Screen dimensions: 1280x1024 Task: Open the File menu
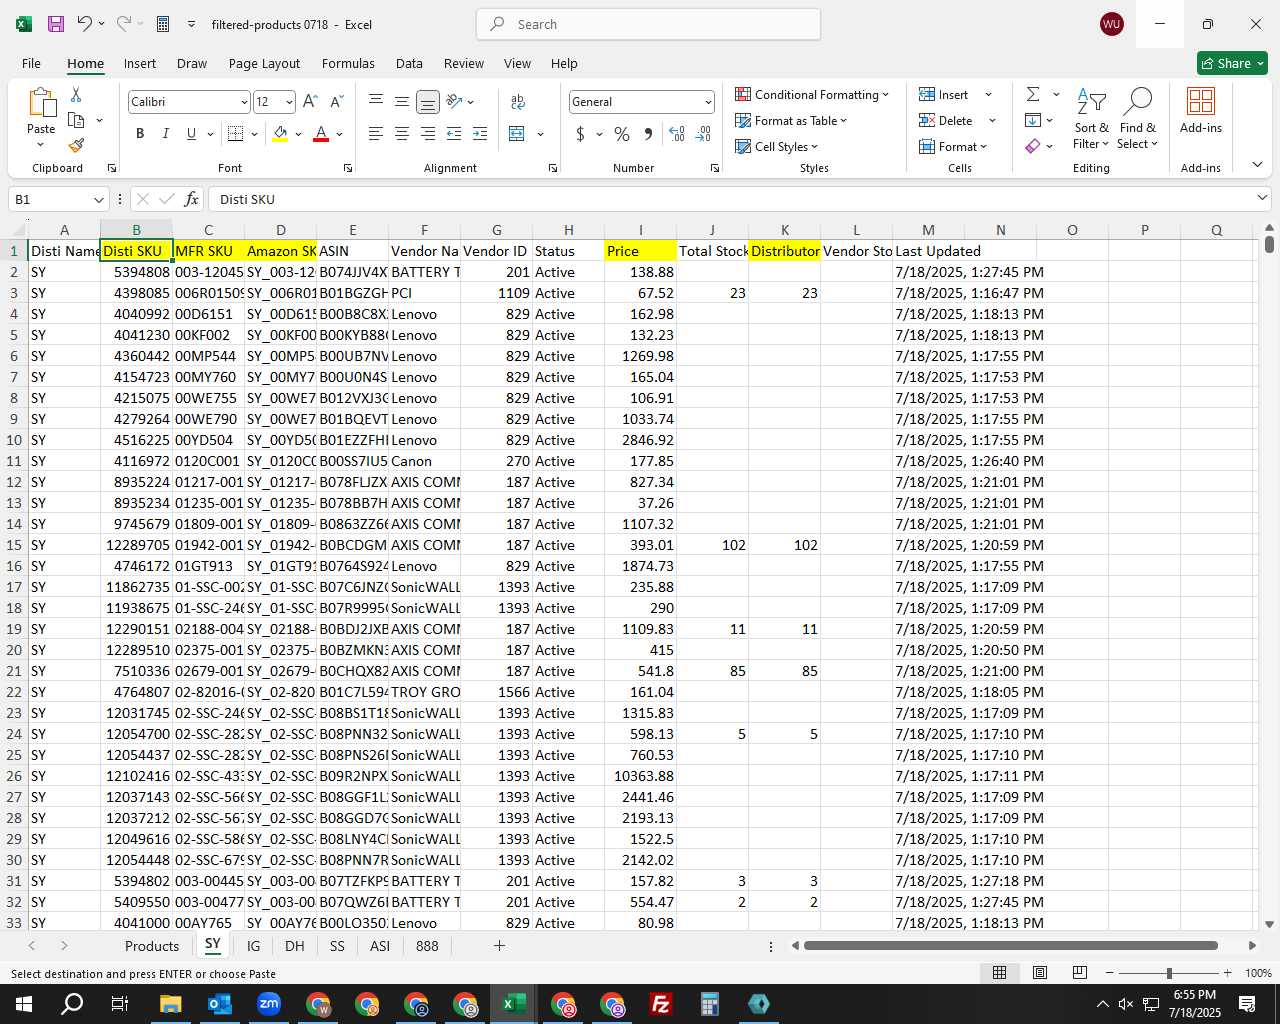pyautogui.click(x=31, y=63)
